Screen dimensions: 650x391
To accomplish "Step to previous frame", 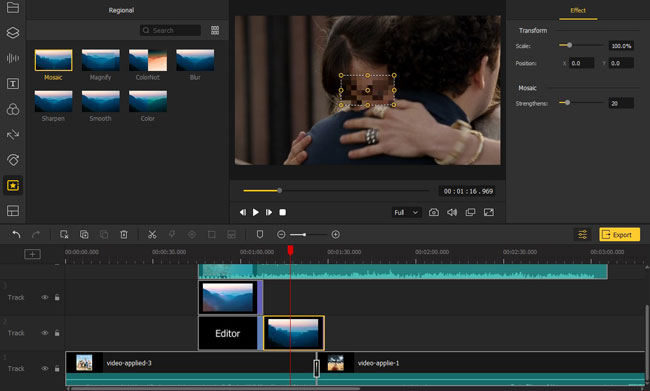I will click(x=243, y=212).
